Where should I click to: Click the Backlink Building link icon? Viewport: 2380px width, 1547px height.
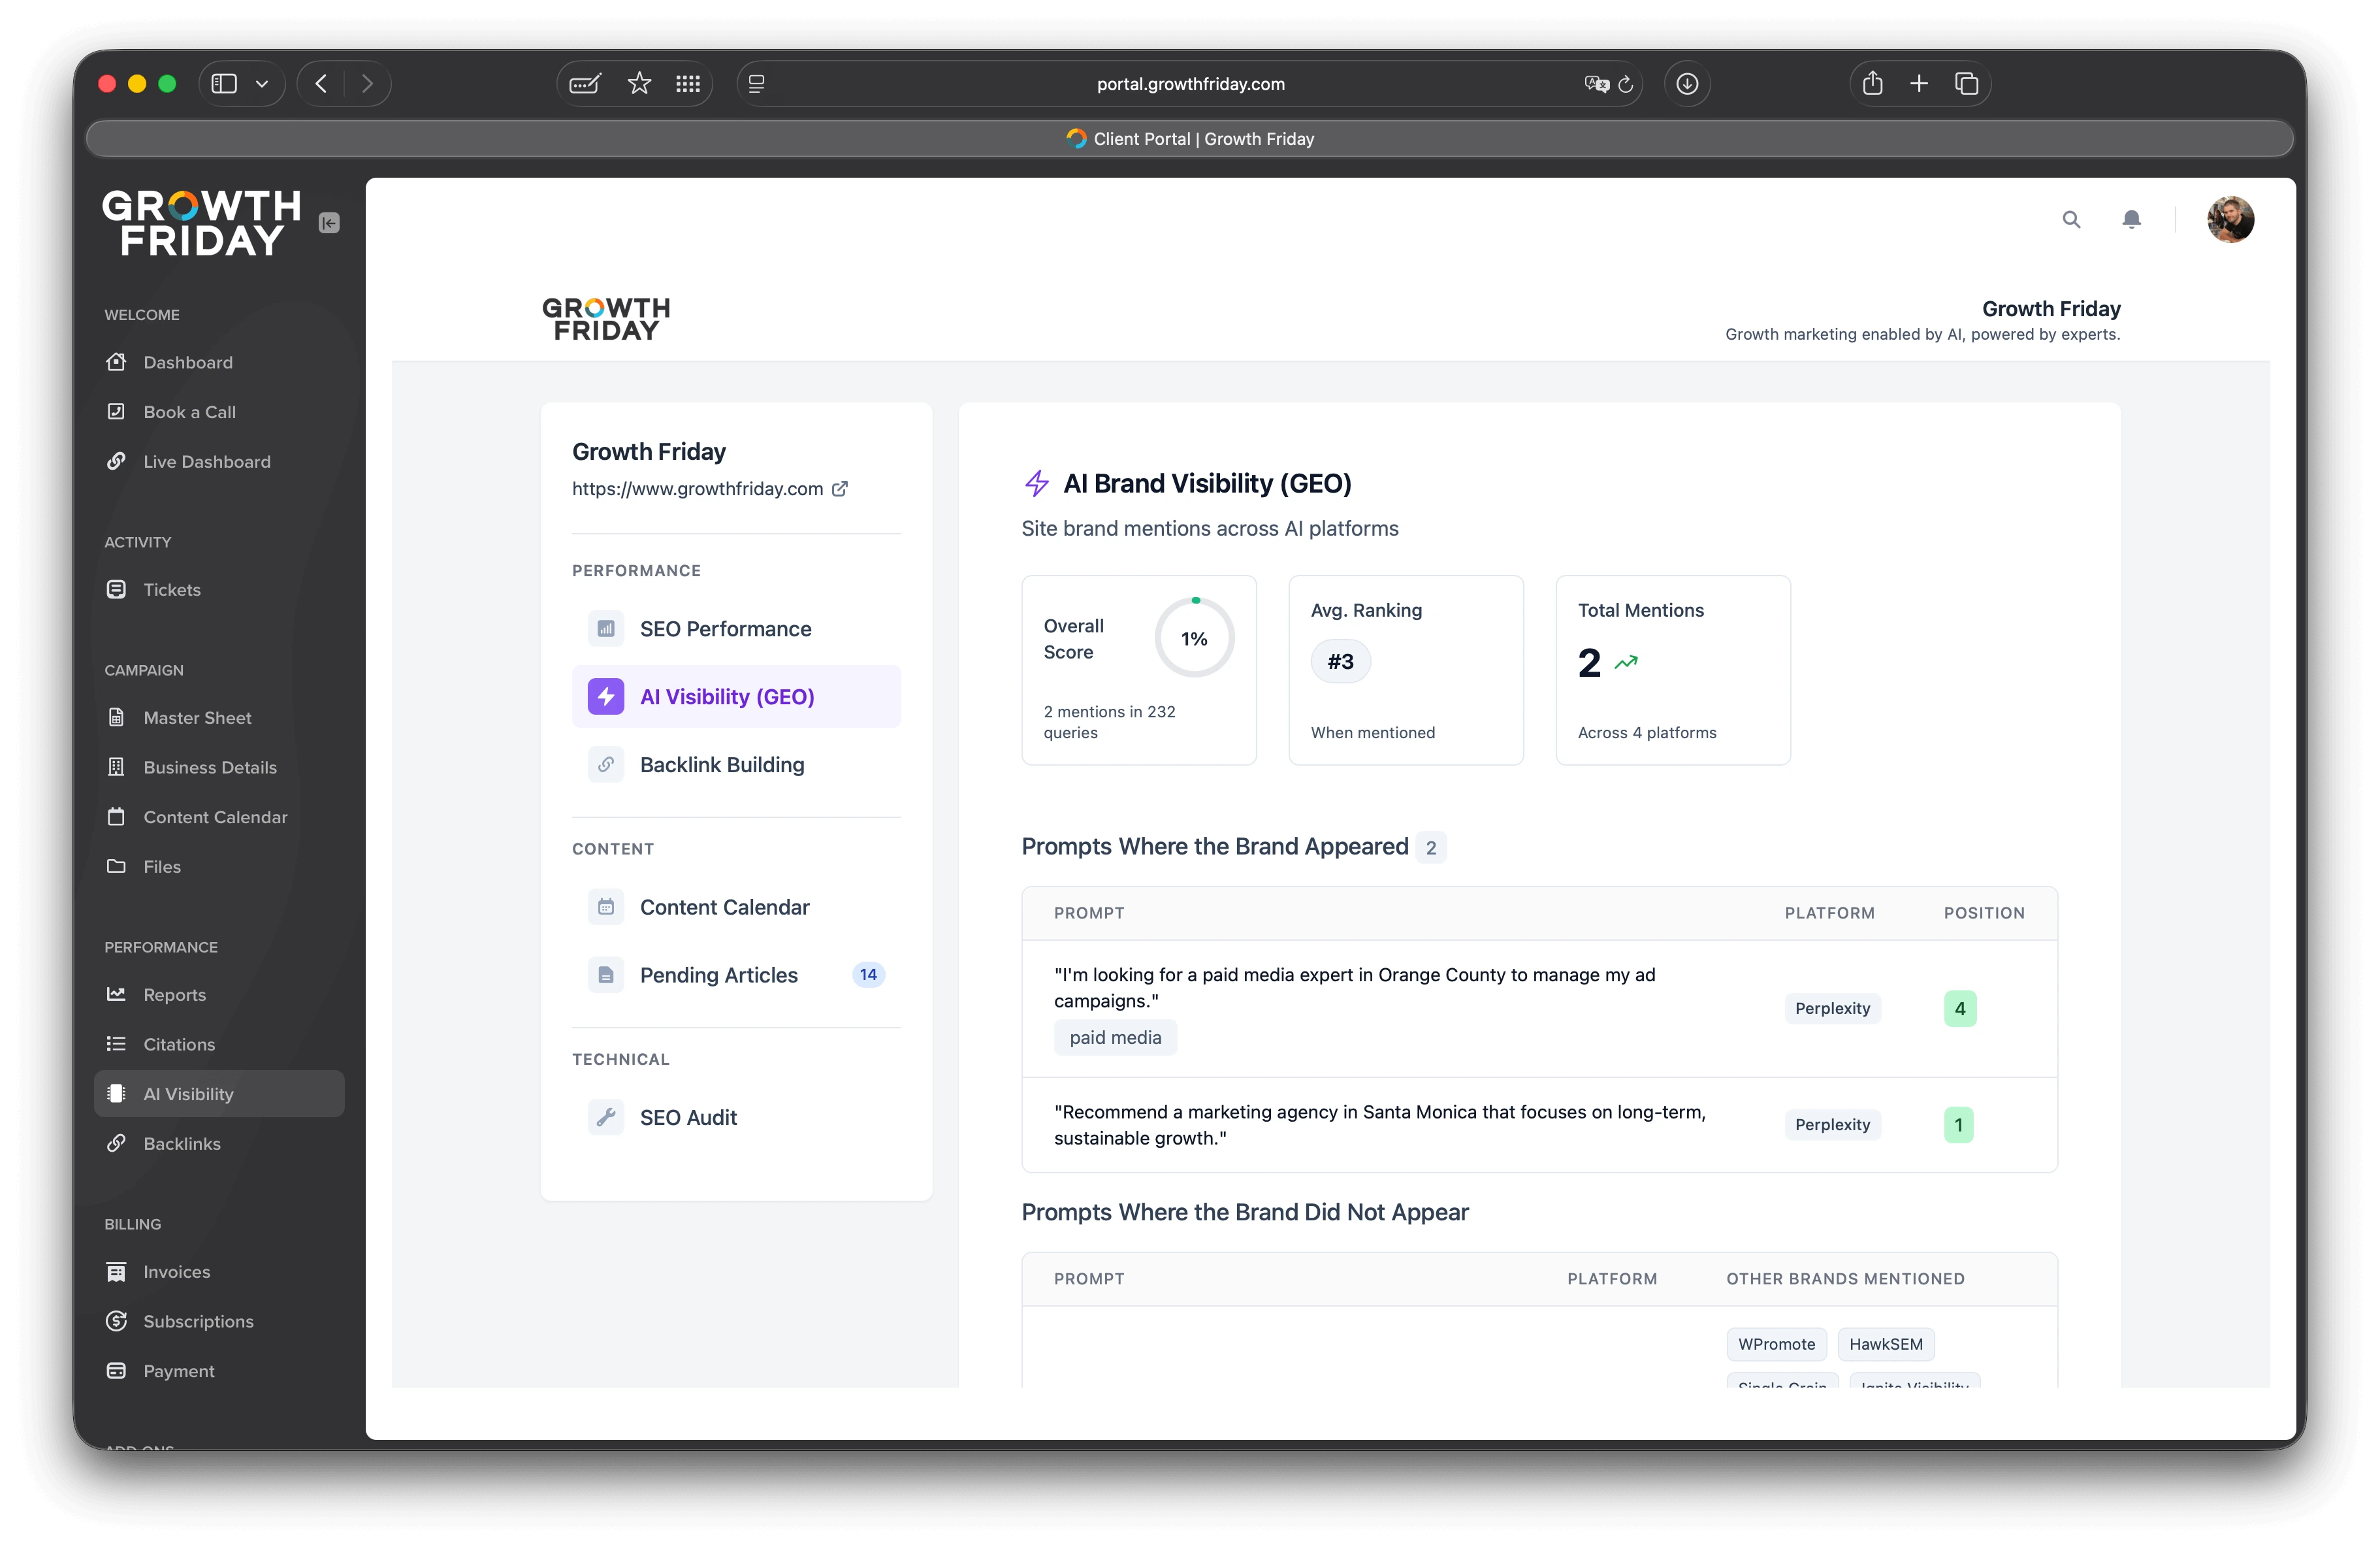coord(606,765)
